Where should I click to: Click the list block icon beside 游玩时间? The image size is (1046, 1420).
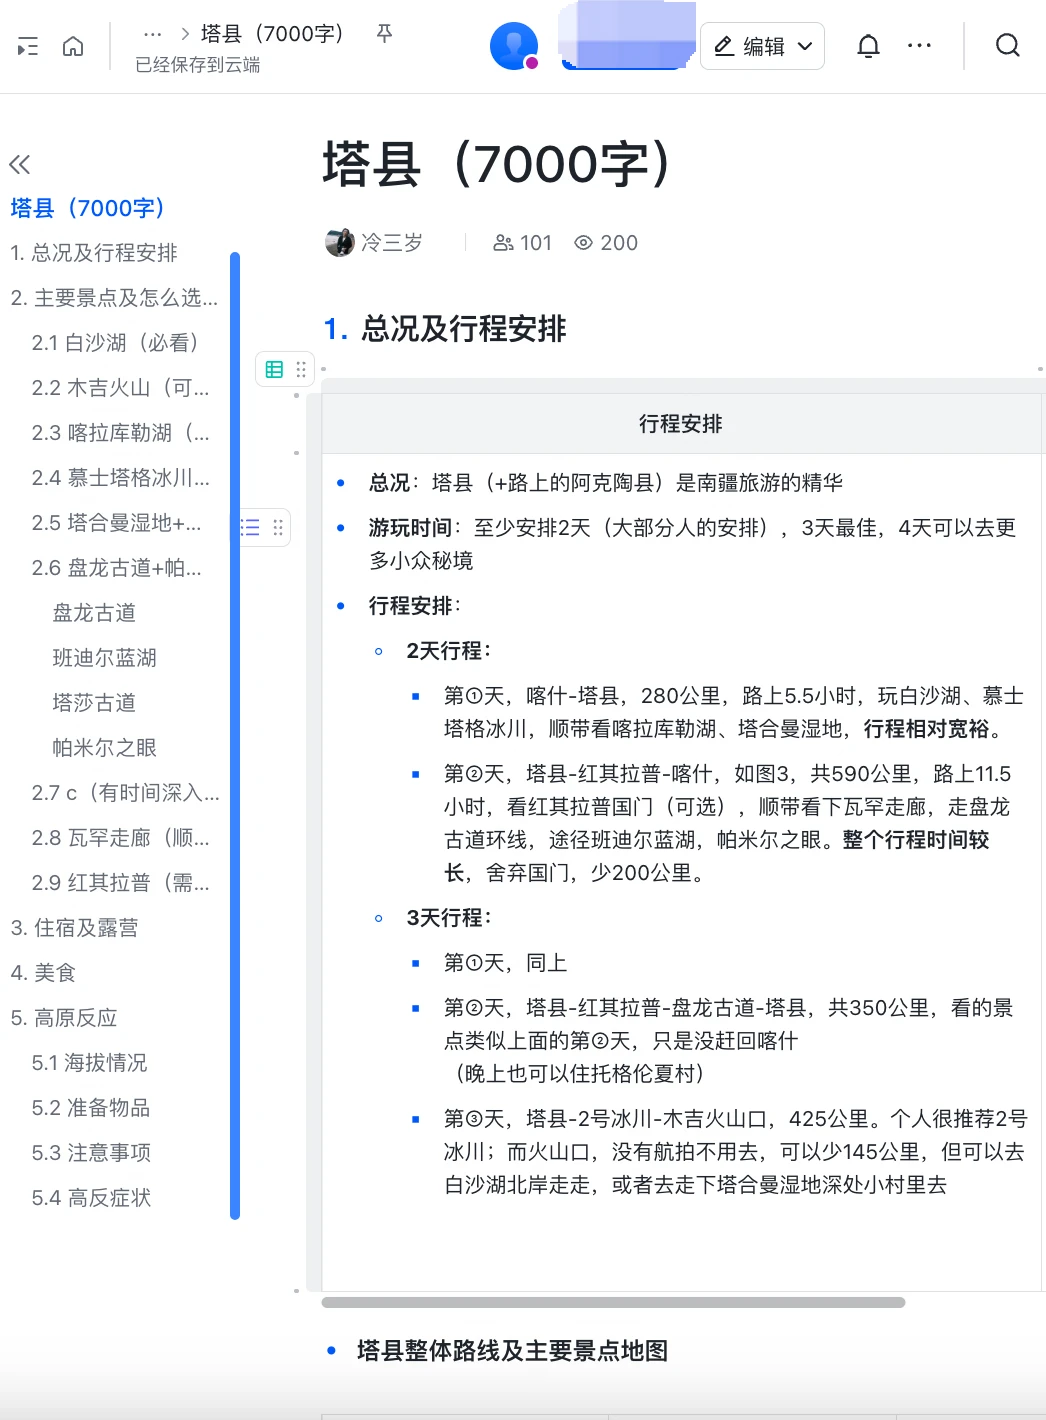click(250, 527)
